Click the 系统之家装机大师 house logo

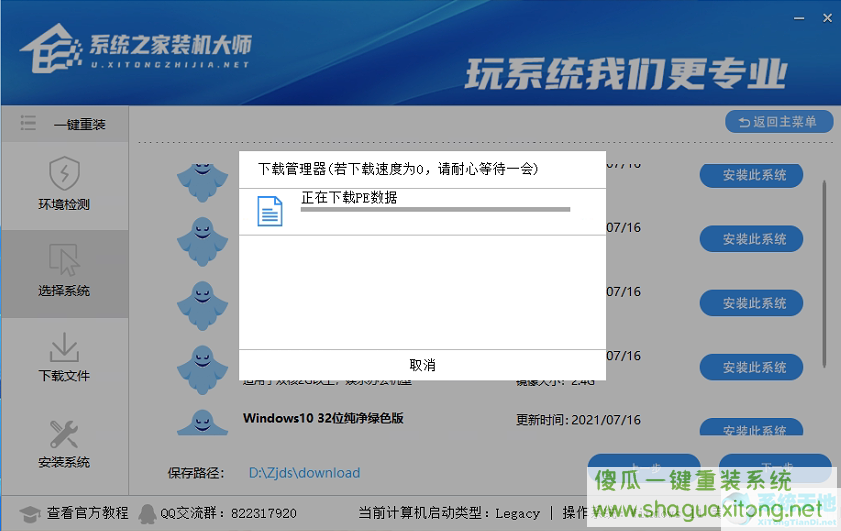point(50,48)
